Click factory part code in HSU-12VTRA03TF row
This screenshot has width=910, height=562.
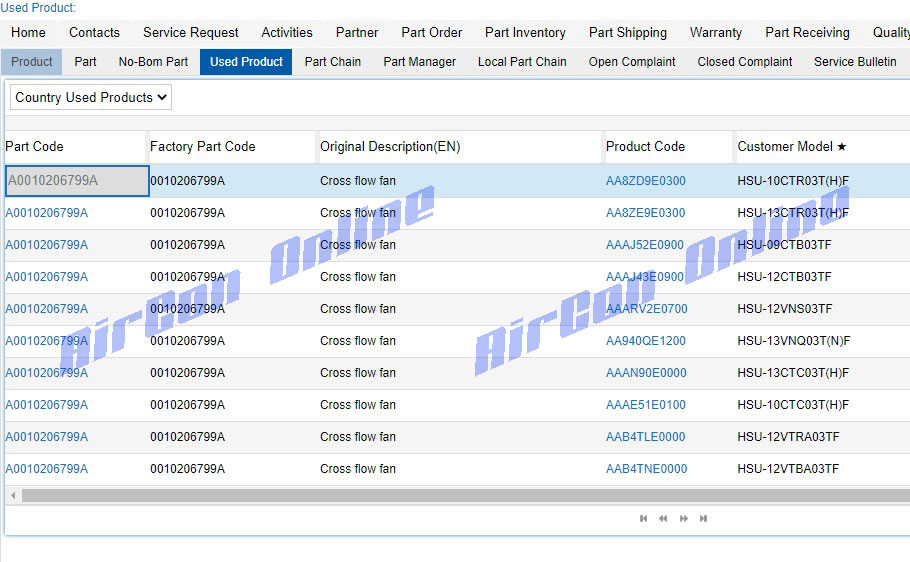187,436
